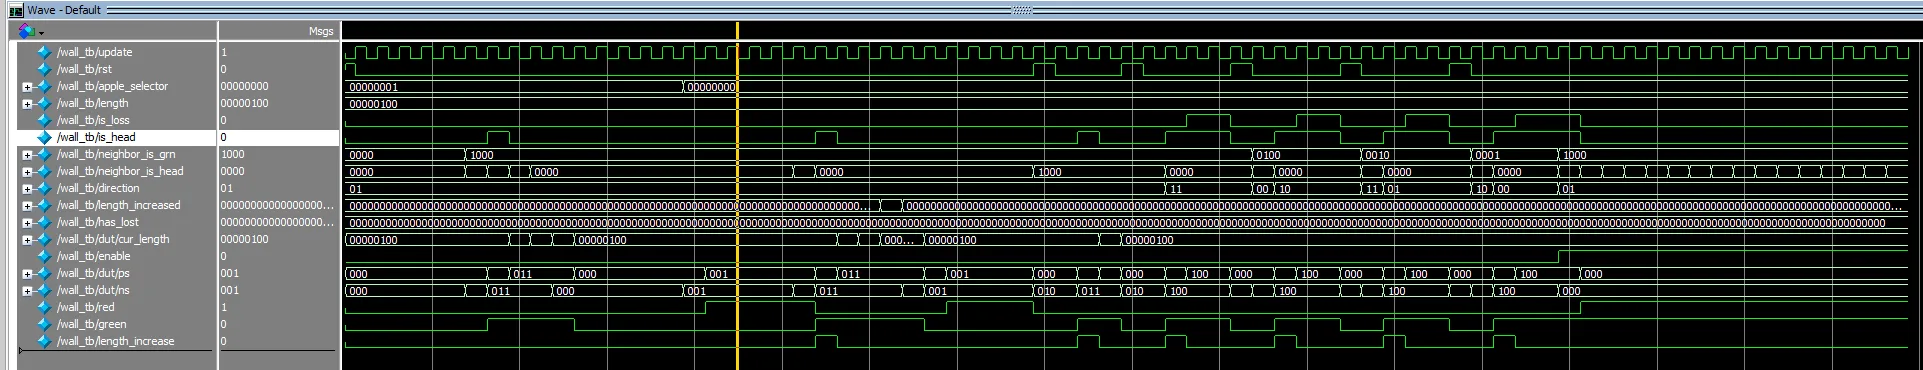Click value 1 in the /wall_tb/red row
Viewport: 1923px width, 370px height.
tap(223, 307)
